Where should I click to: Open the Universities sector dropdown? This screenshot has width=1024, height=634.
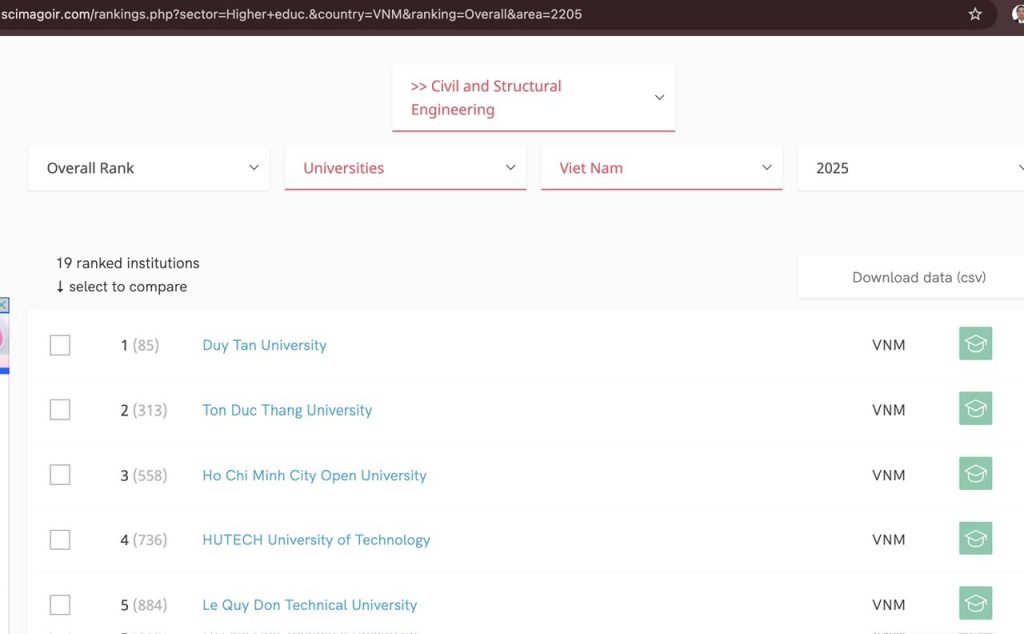click(406, 168)
